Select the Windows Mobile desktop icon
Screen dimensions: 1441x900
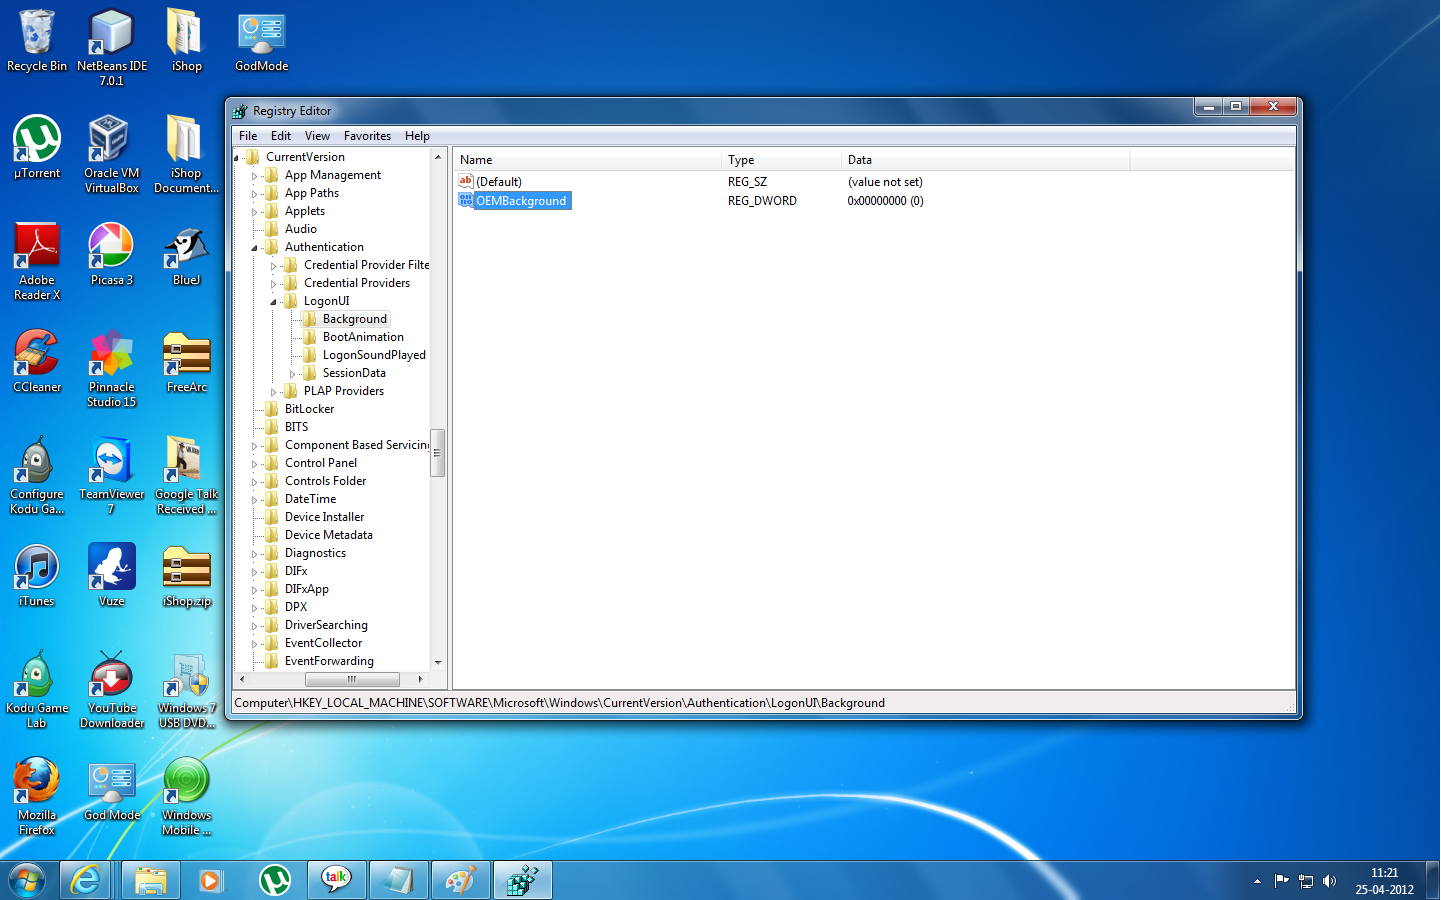[x=187, y=796]
